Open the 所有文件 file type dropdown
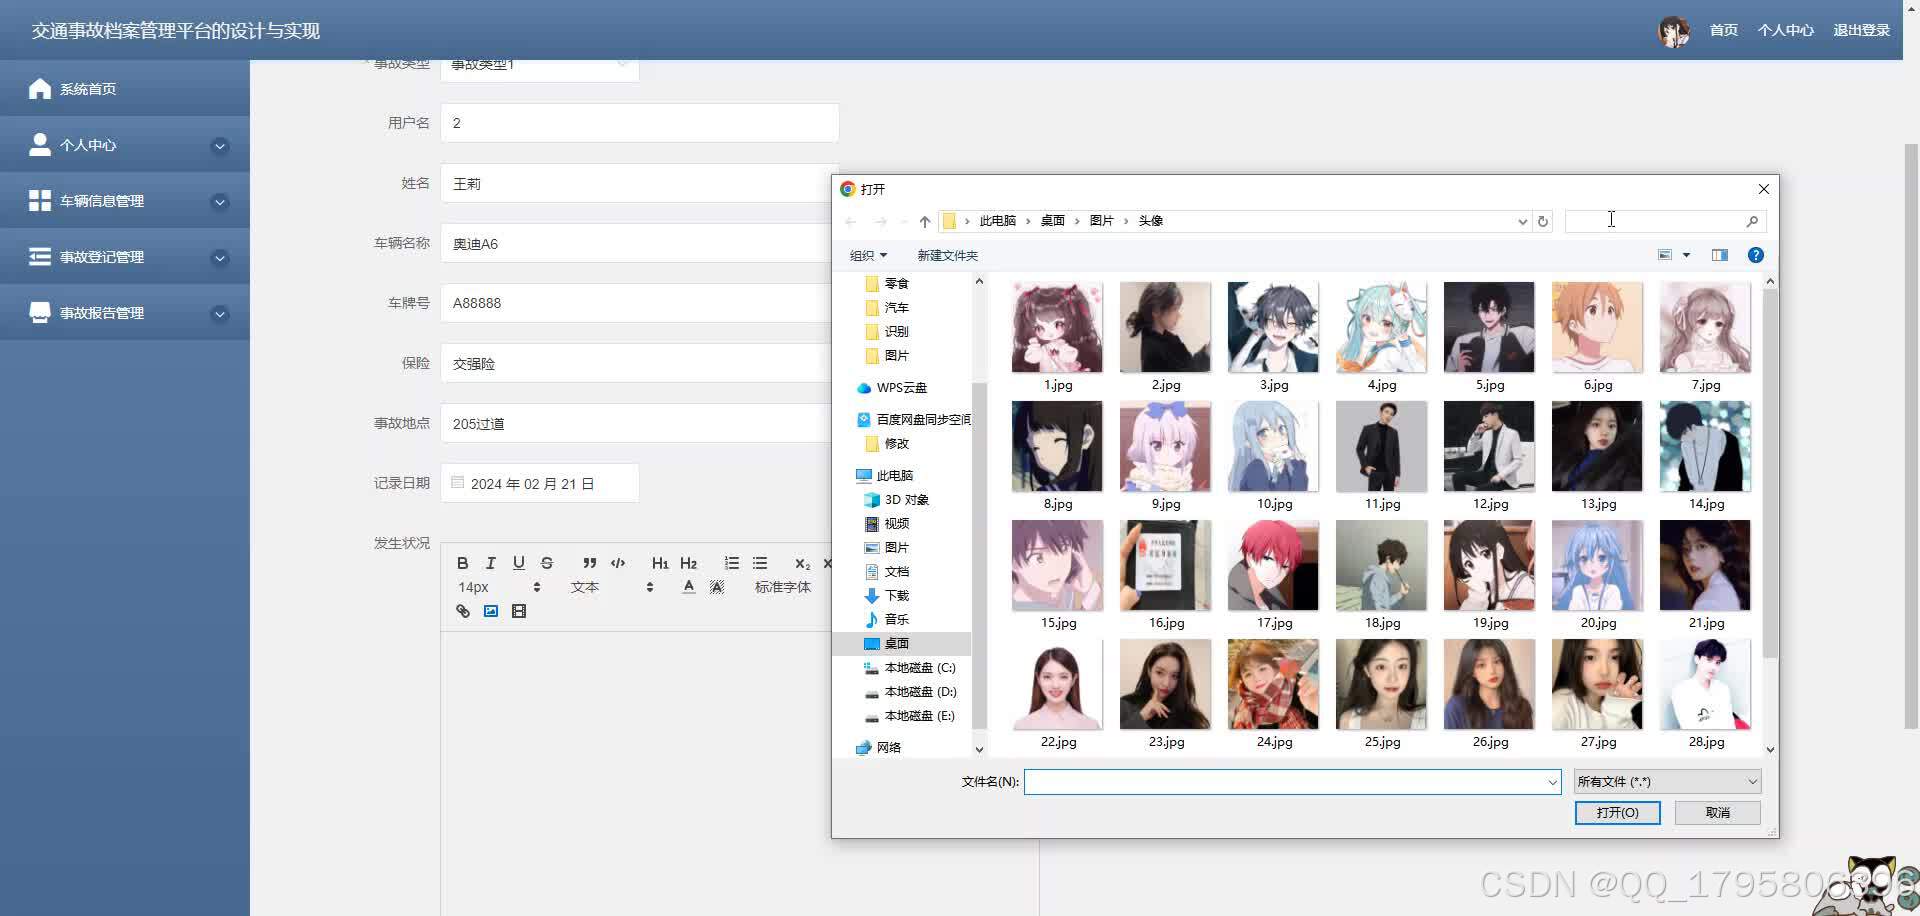Image resolution: width=1920 pixels, height=916 pixels. tap(1667, 782)
